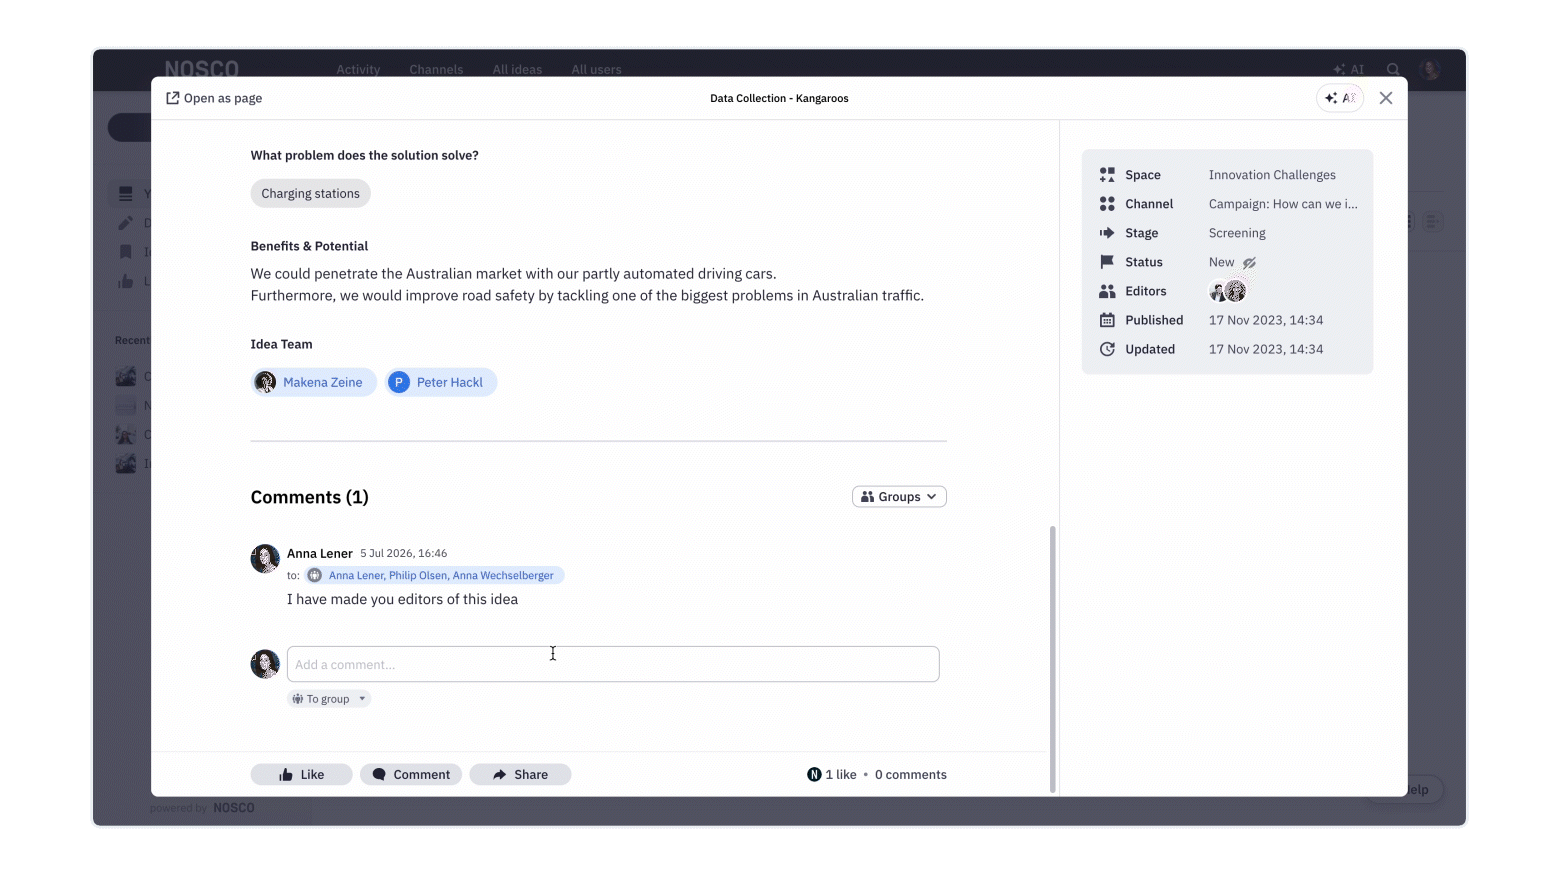Screen dimensions: 1555x875
Task: Open the All ideas tab in background nav
Action: tap(517, 69)
